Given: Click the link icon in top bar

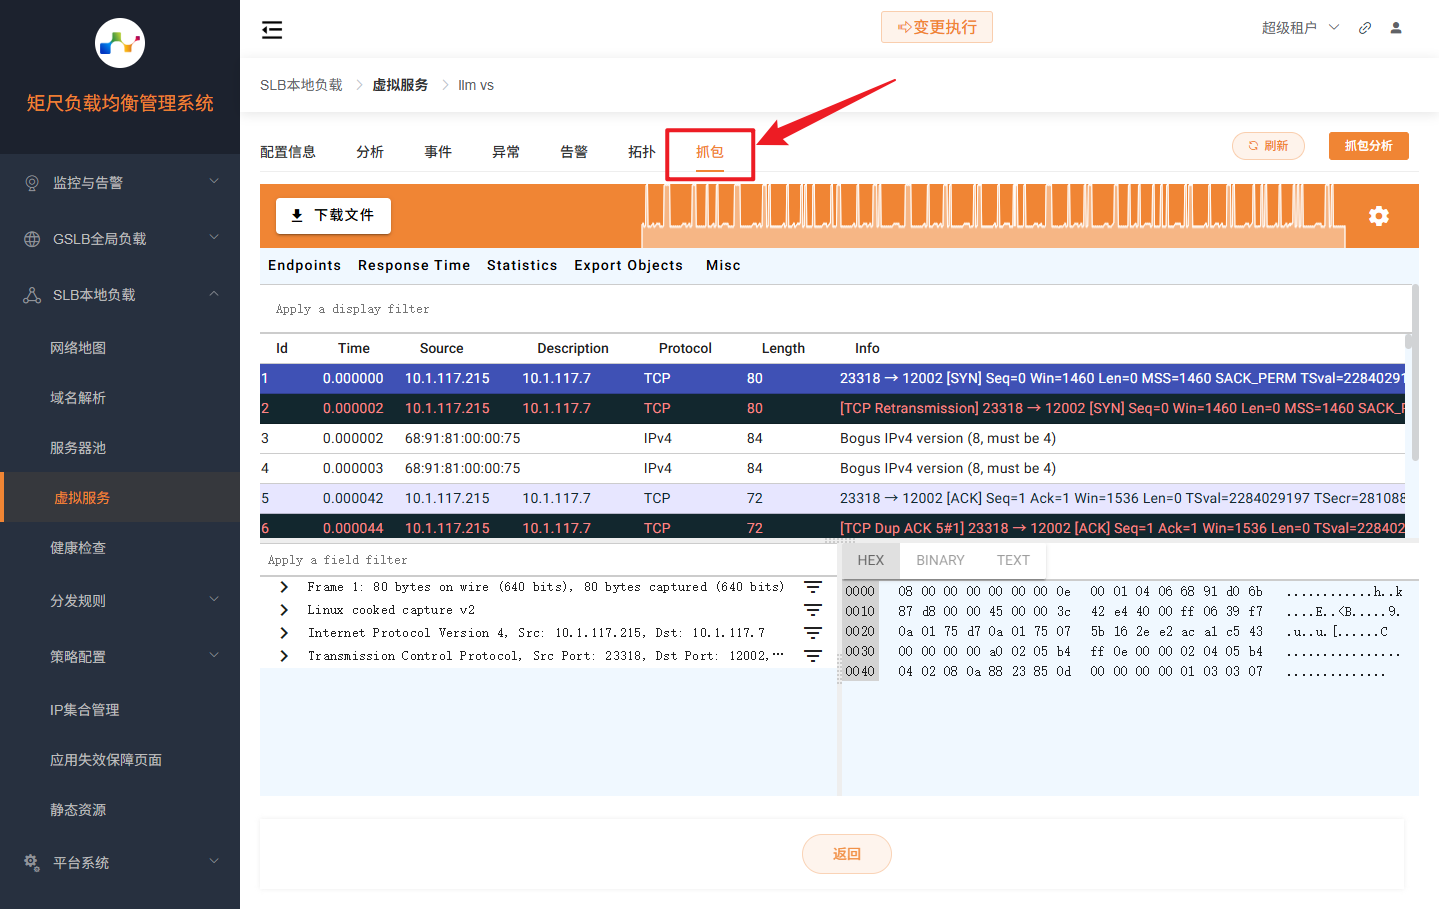Looking at the screenshot, I should 1364,28.
